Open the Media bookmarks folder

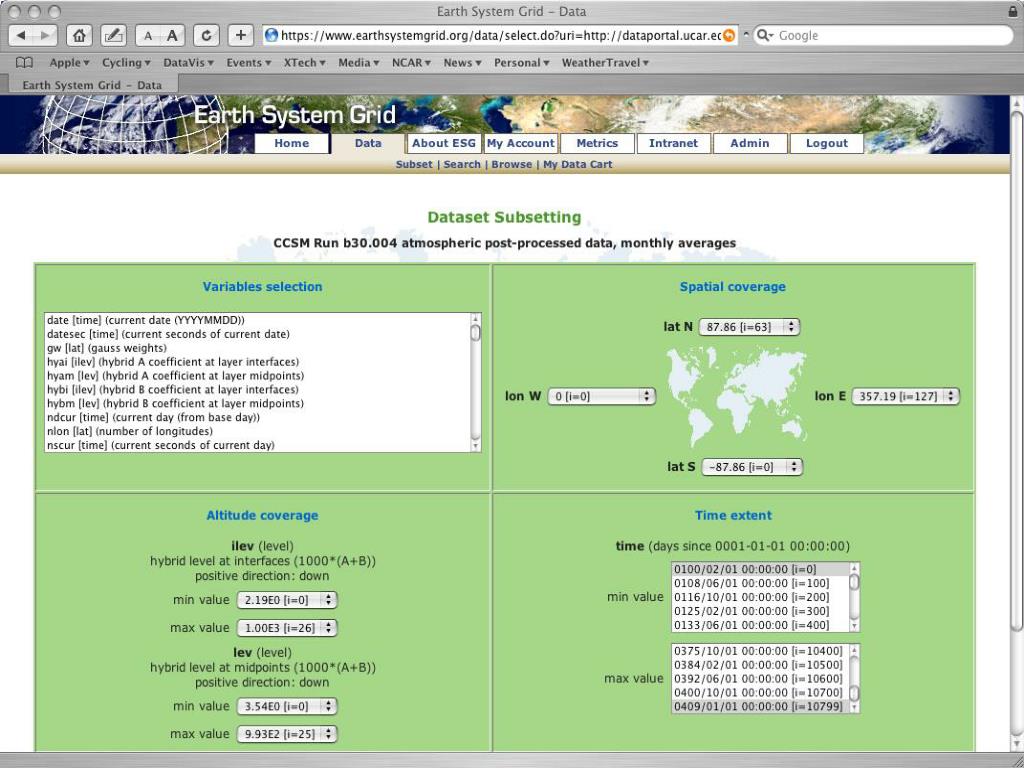pos(359,63)
